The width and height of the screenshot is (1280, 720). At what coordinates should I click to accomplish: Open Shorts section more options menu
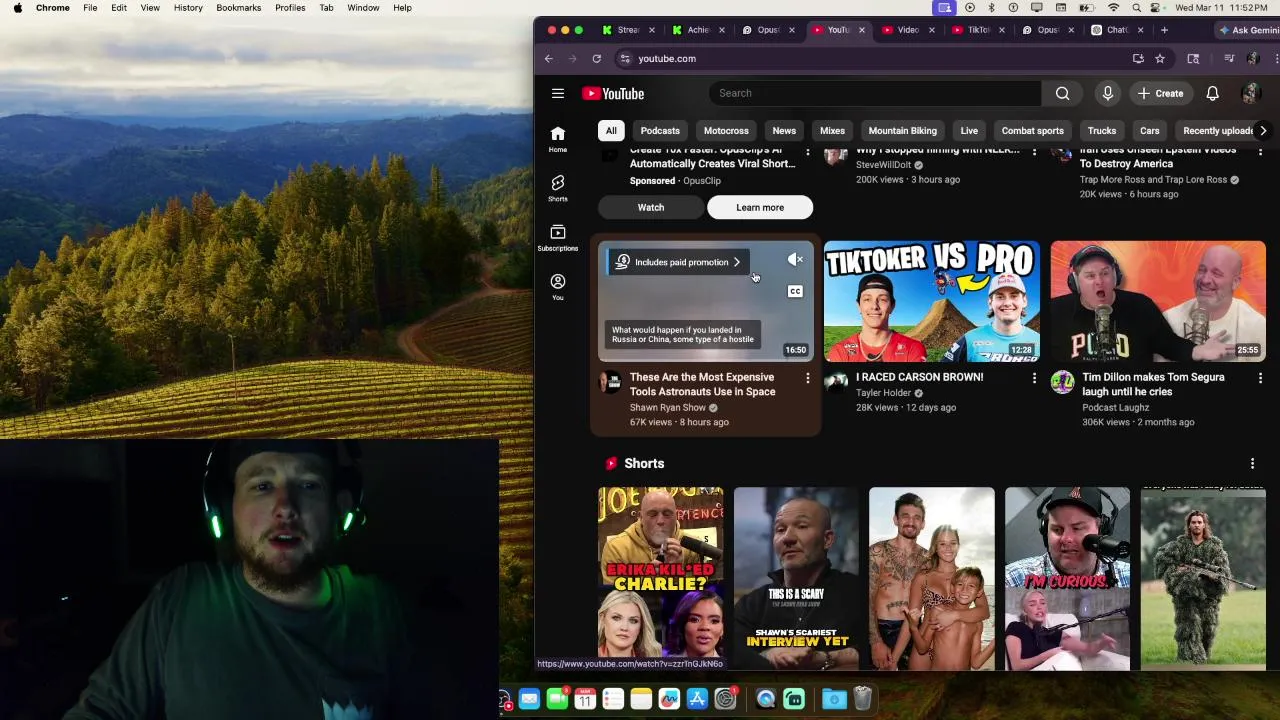click(x=1252, y=464)
